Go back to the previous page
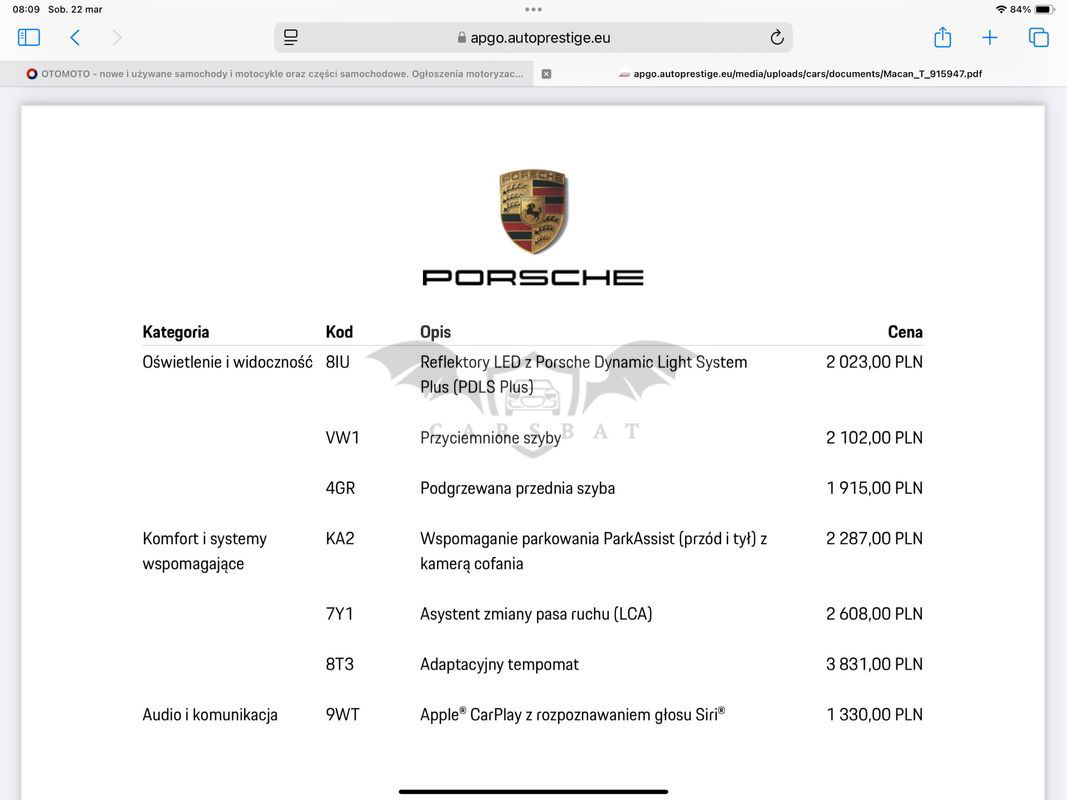The width and height of the screenshot is (1067, 800). click(75, 38)
